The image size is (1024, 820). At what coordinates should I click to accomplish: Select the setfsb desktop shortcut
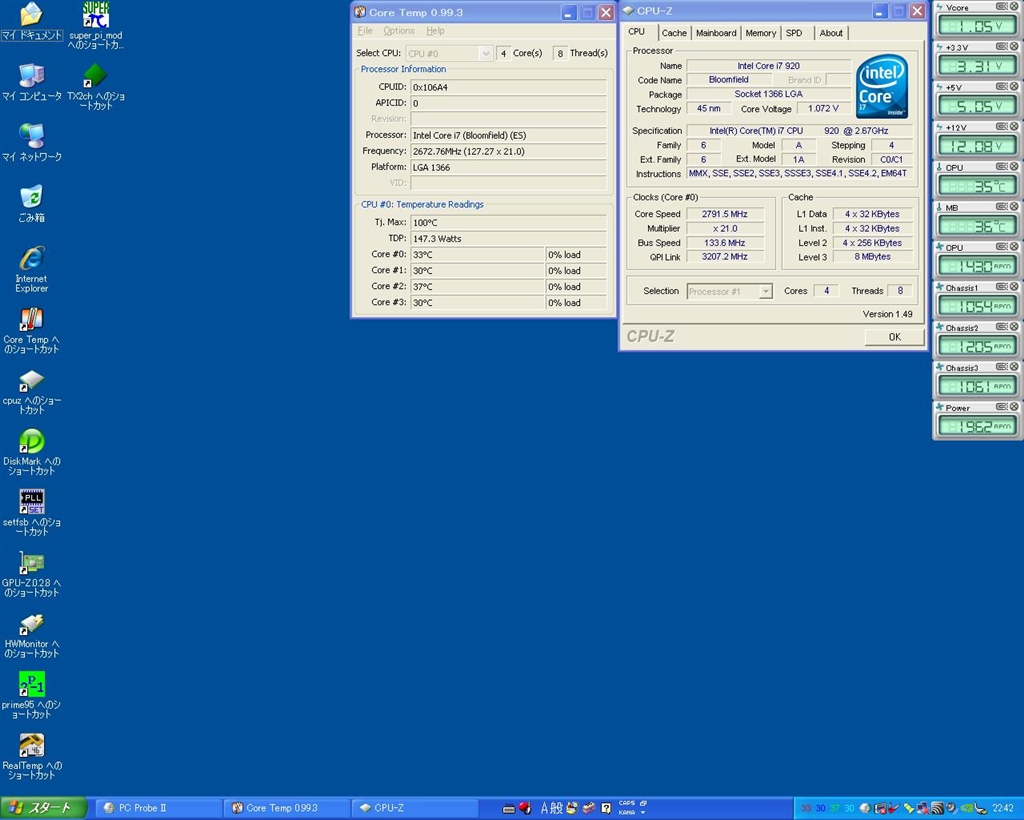point(31,502)
